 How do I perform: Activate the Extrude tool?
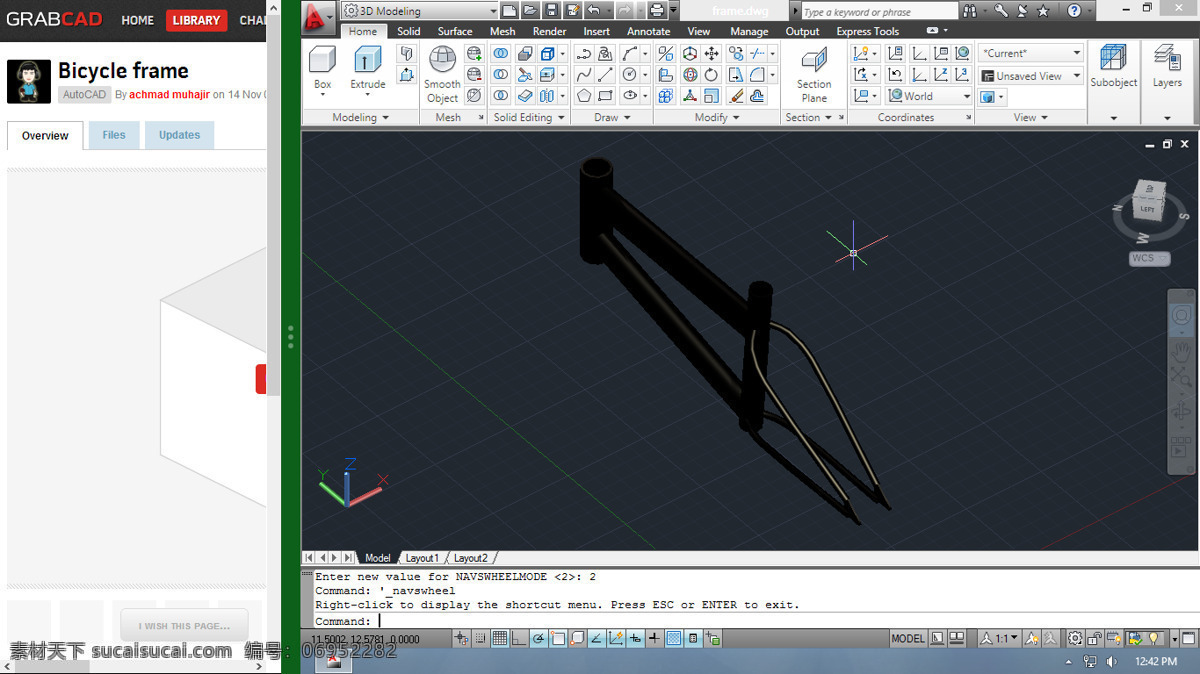368,69
